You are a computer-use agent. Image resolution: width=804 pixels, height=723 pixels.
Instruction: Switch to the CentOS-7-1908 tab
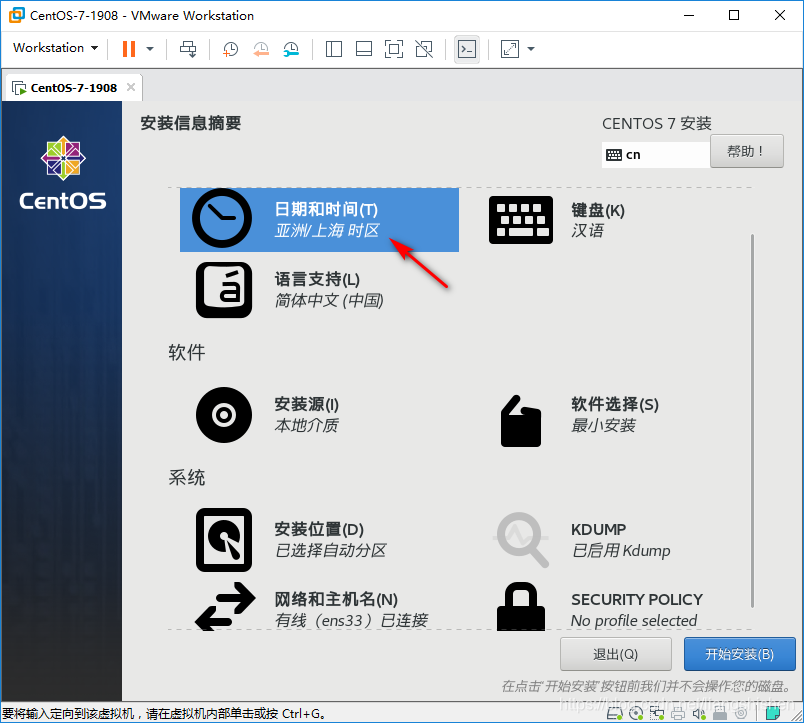coord(70,87)
